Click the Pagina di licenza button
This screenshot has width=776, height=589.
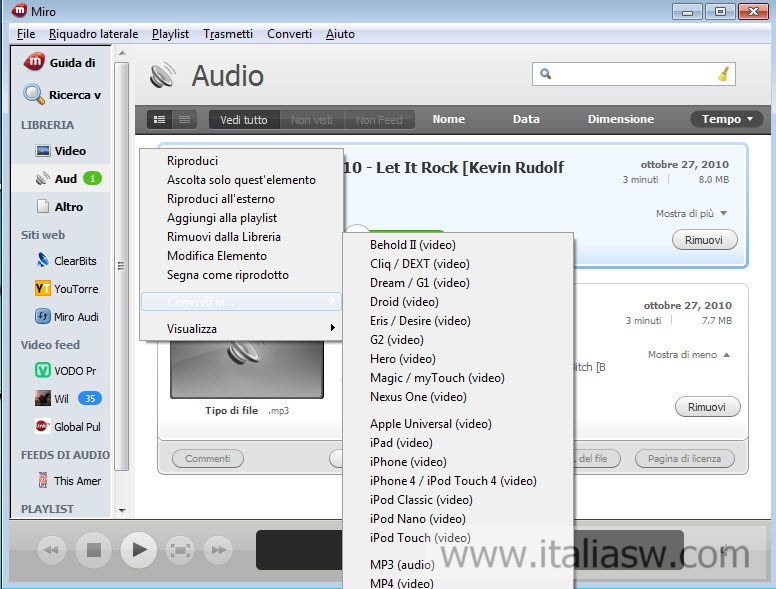(684, 458)
